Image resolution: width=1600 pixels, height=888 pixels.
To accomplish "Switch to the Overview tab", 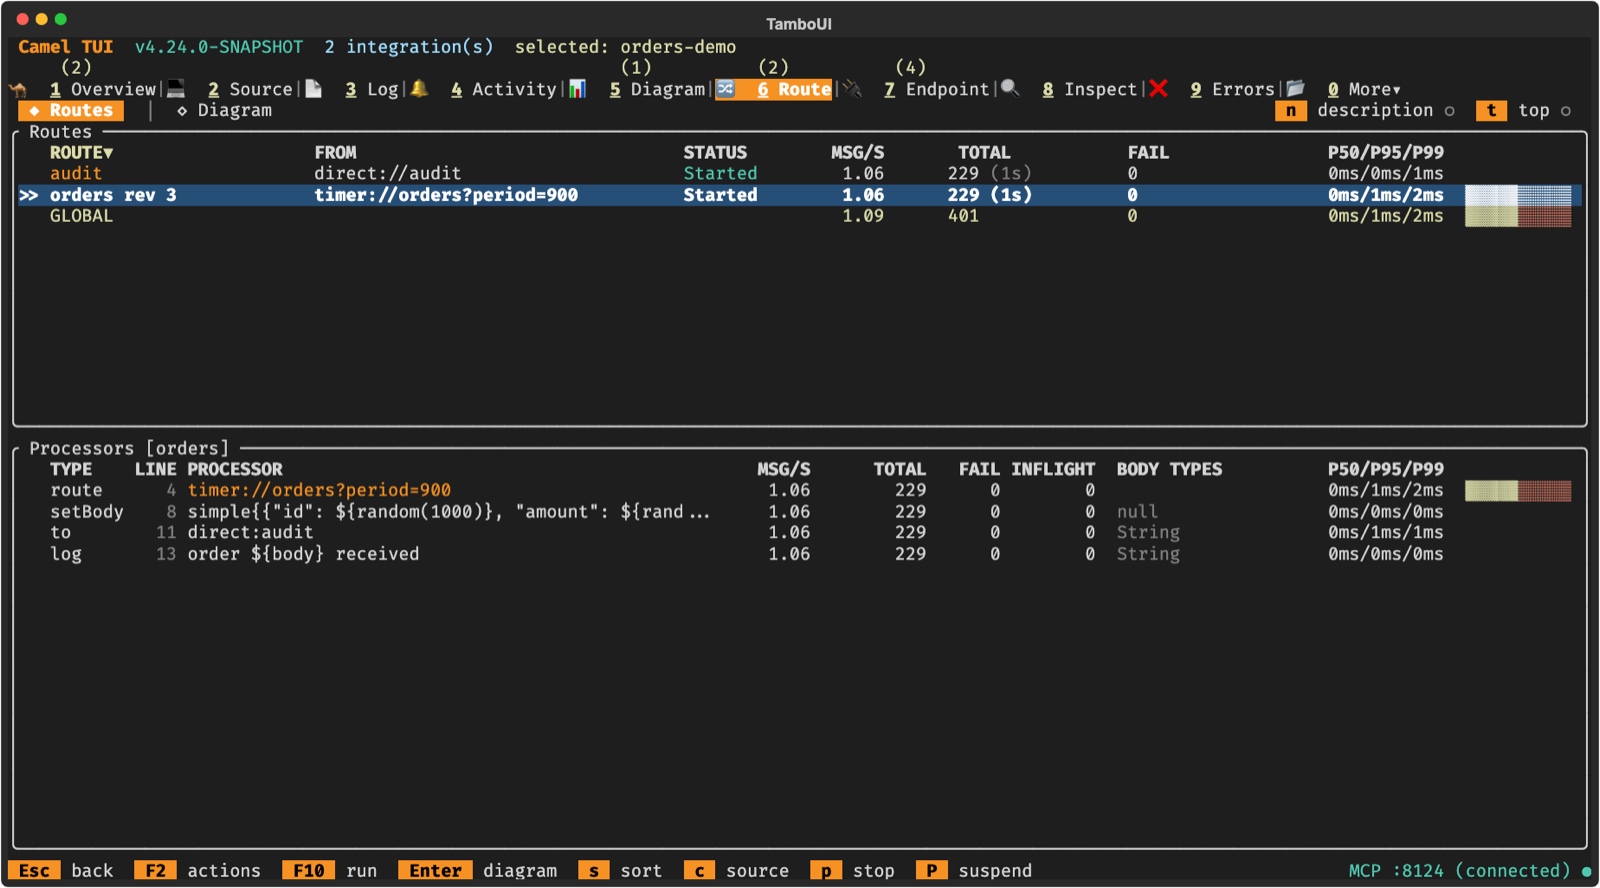I will click(x=103, y=89).
